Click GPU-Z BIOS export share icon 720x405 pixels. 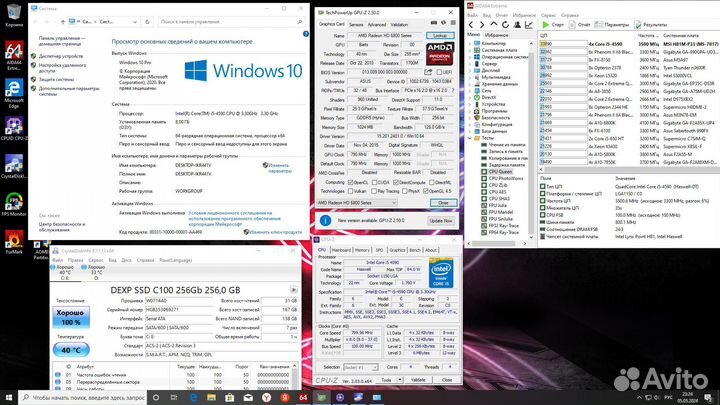point(428,72)
